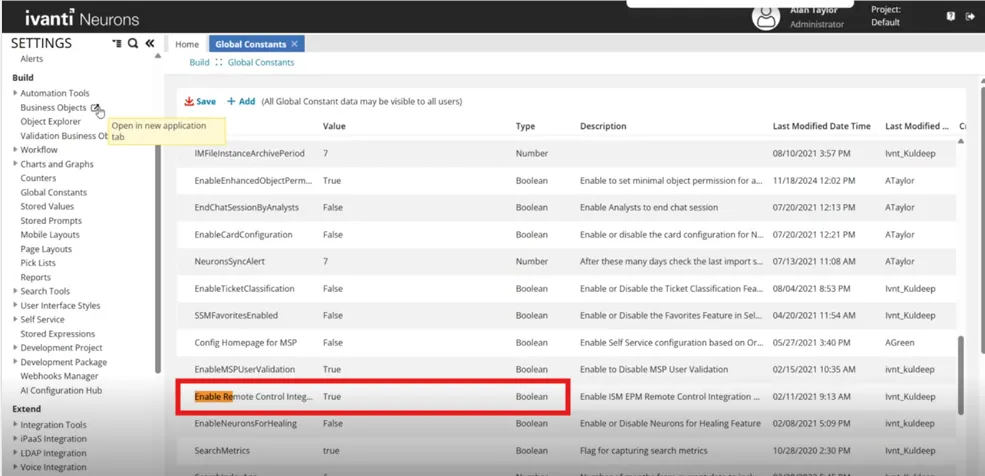Screen dimensions: 985x476
Task: Click the help icon in top bar
Action: point(950,17)
